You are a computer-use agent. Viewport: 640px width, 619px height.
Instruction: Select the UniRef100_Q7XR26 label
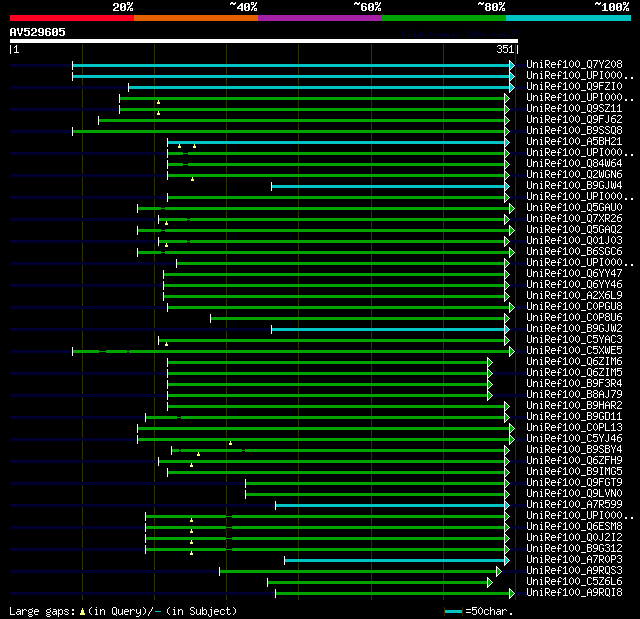pos(574,219)
